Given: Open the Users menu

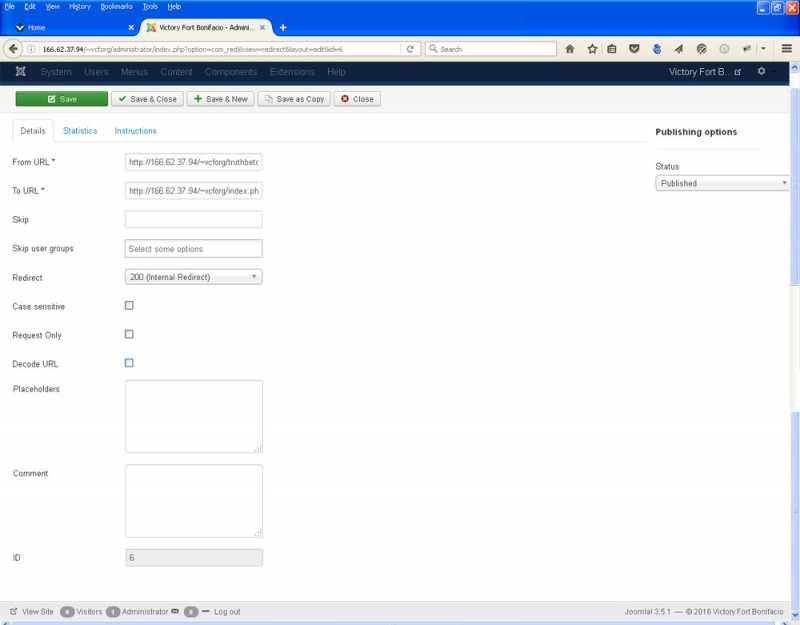Looking at the screenshot, I should (x=96, y=72).
